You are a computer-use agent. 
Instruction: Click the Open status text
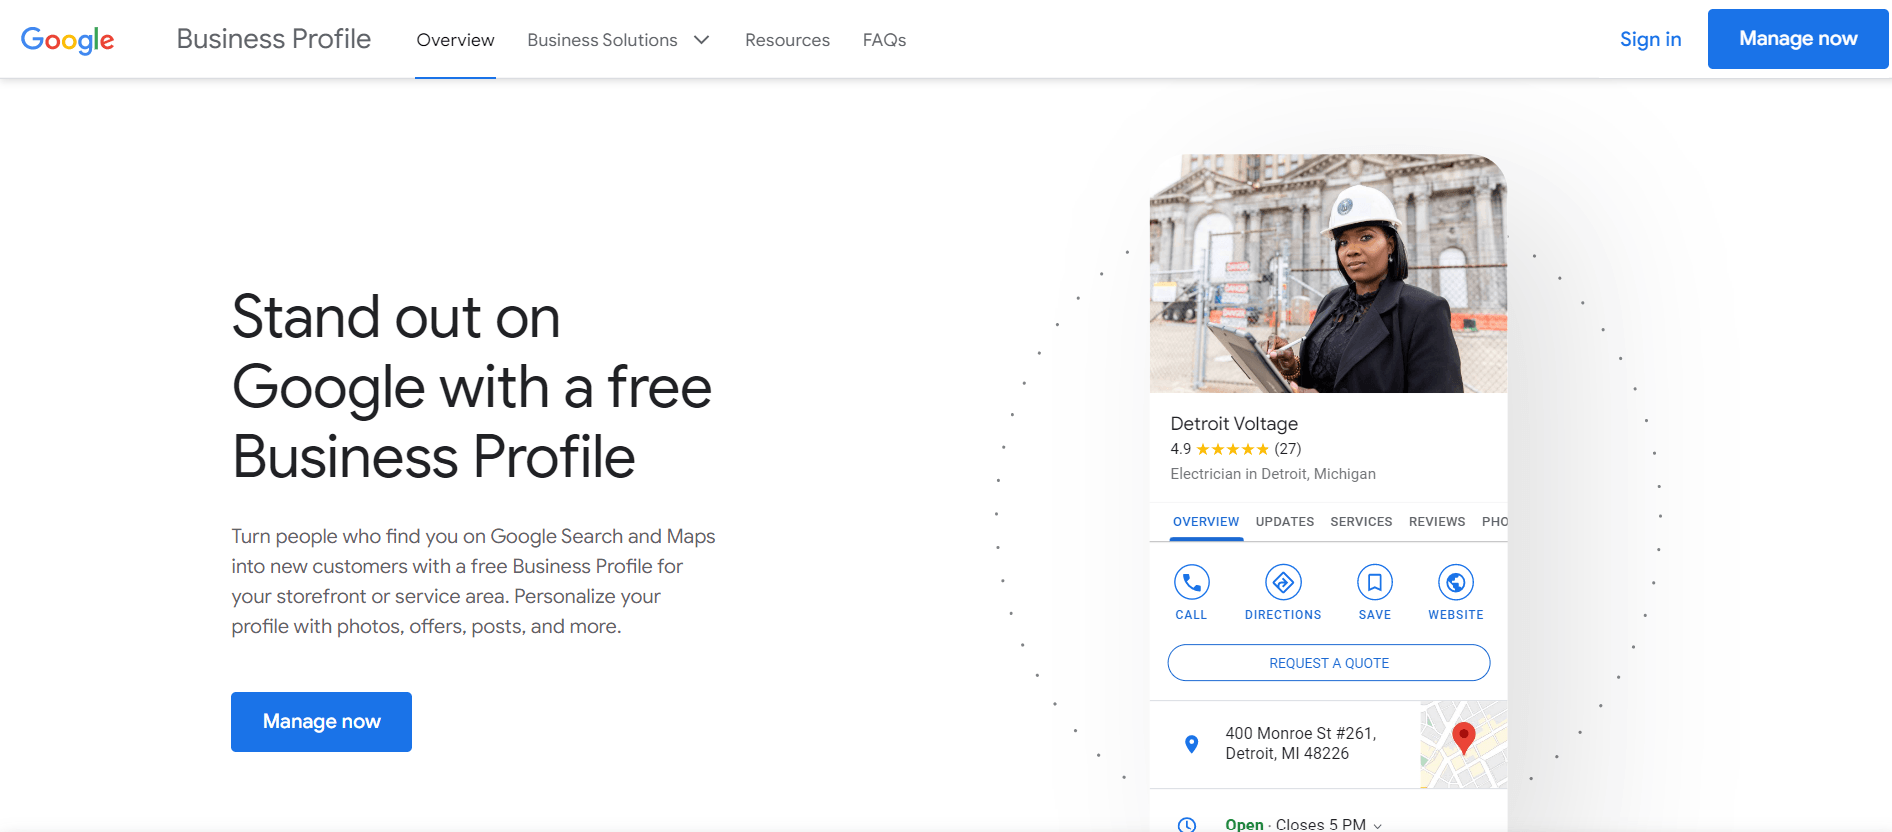click(x=1244, y=825)
